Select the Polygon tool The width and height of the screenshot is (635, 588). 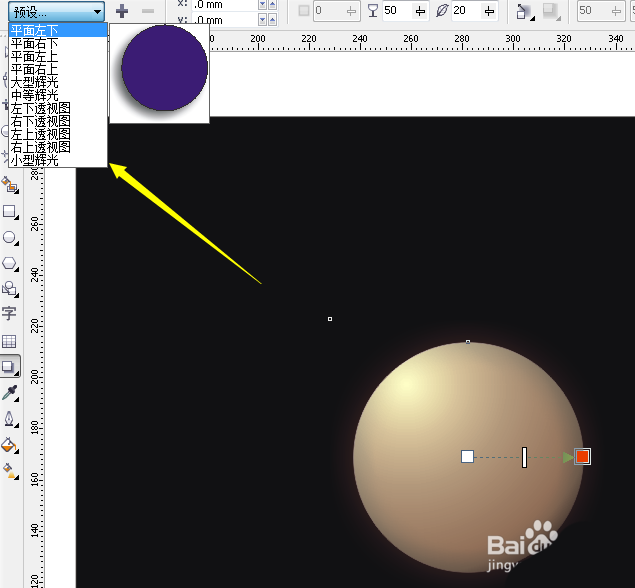(10, 264)
